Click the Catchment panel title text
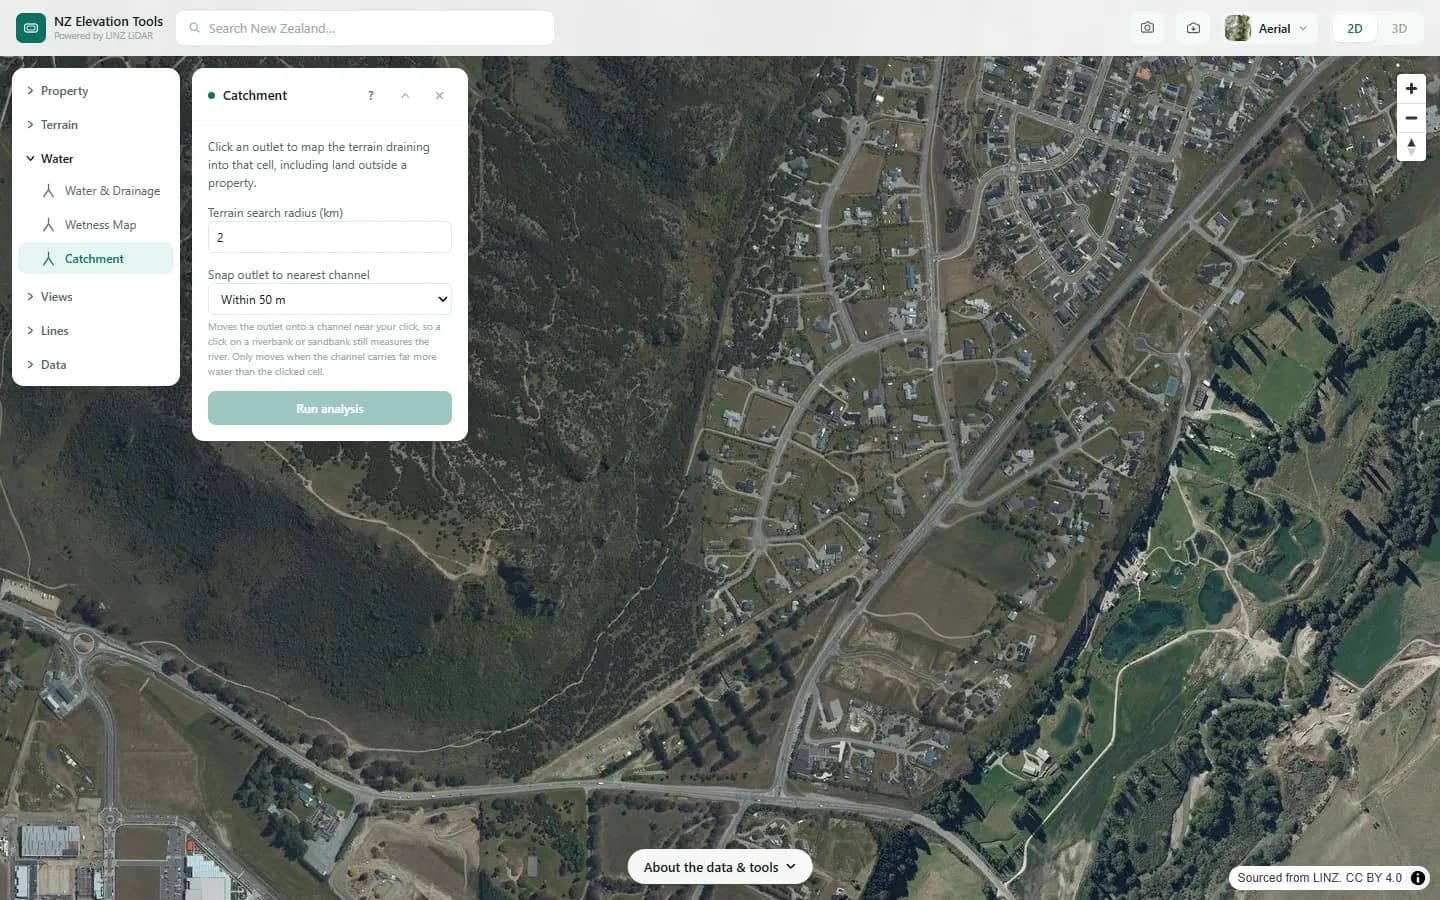The width and height of the screenshot is (1440, 900). point(255,96)
